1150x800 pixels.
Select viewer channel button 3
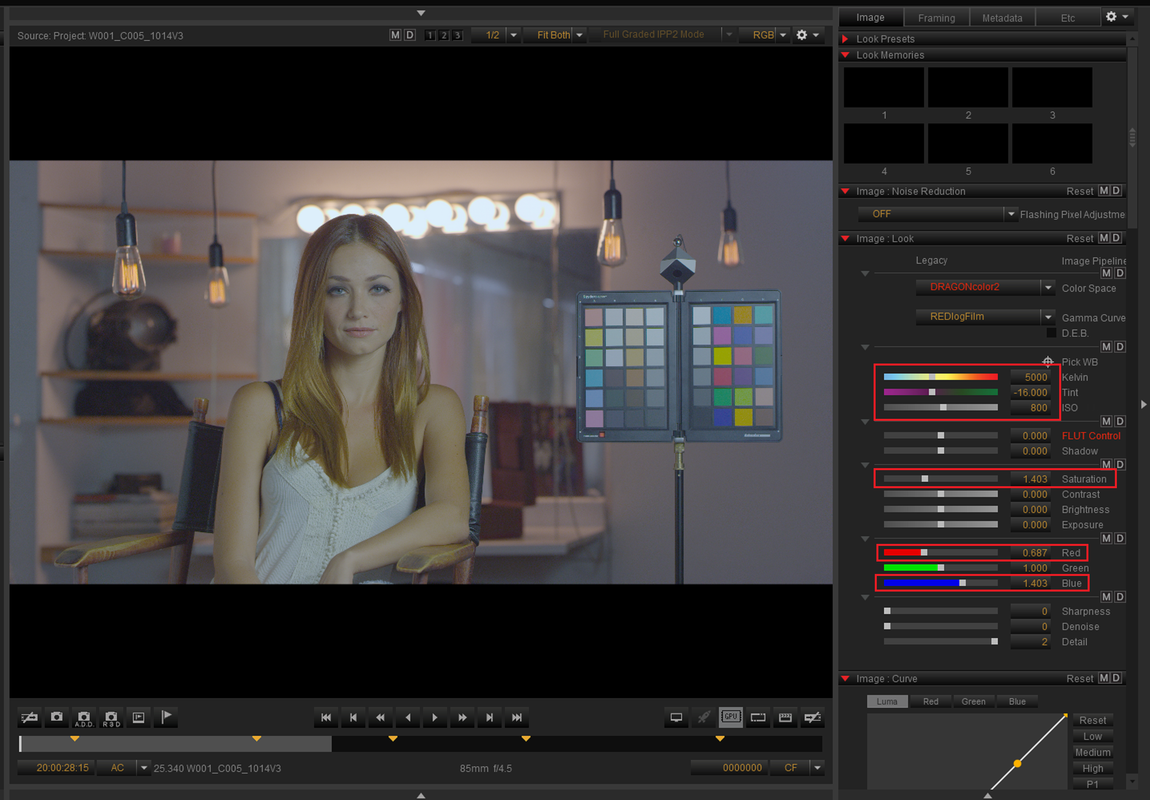pyautogui.click(x=457, y=35)
